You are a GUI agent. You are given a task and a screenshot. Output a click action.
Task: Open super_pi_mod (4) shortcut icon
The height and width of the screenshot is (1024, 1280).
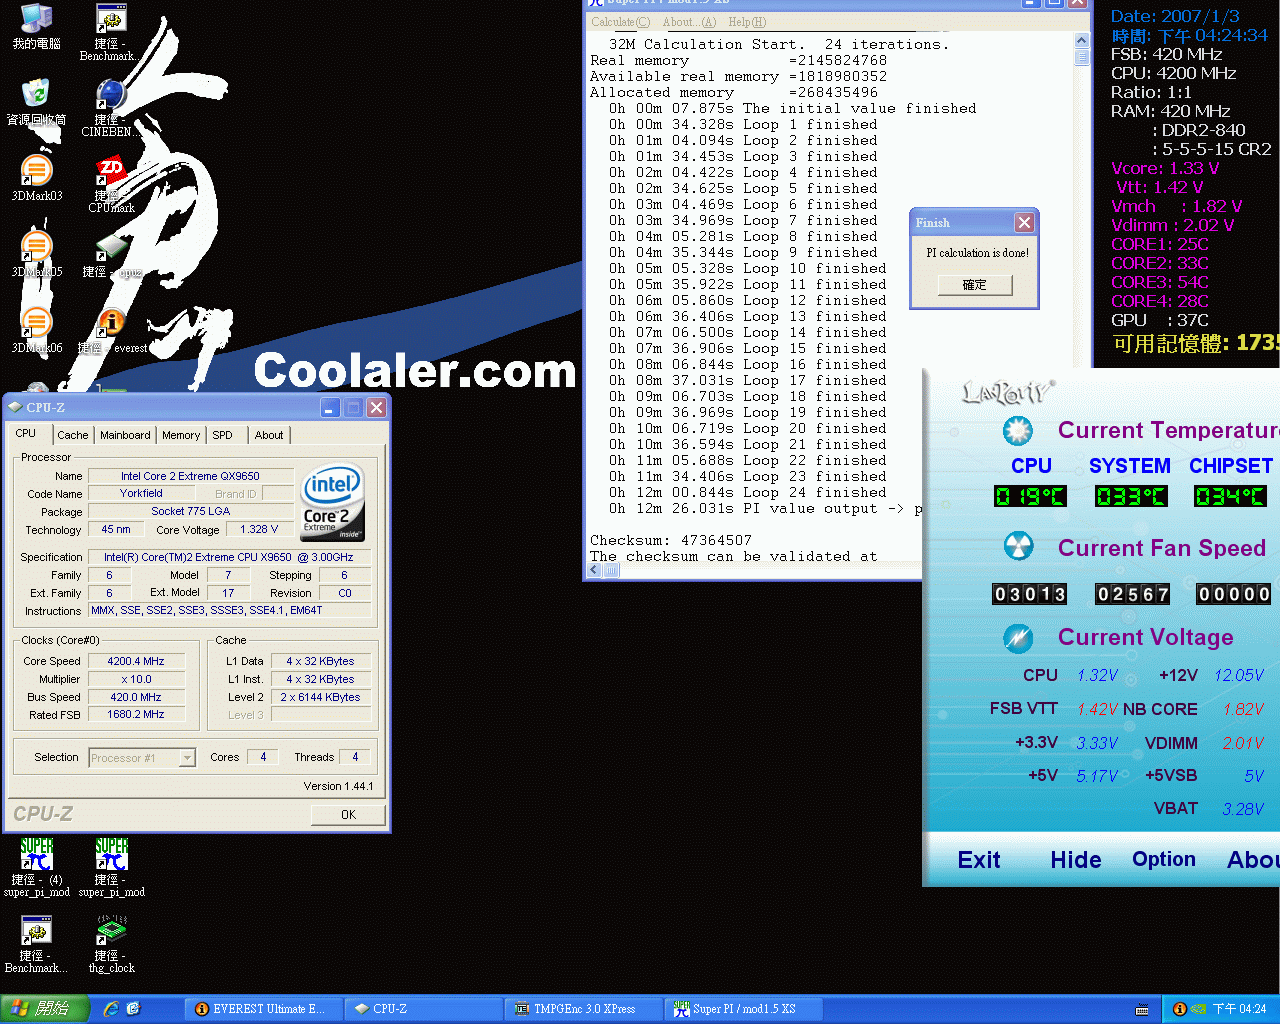click(x=36, y=868)
